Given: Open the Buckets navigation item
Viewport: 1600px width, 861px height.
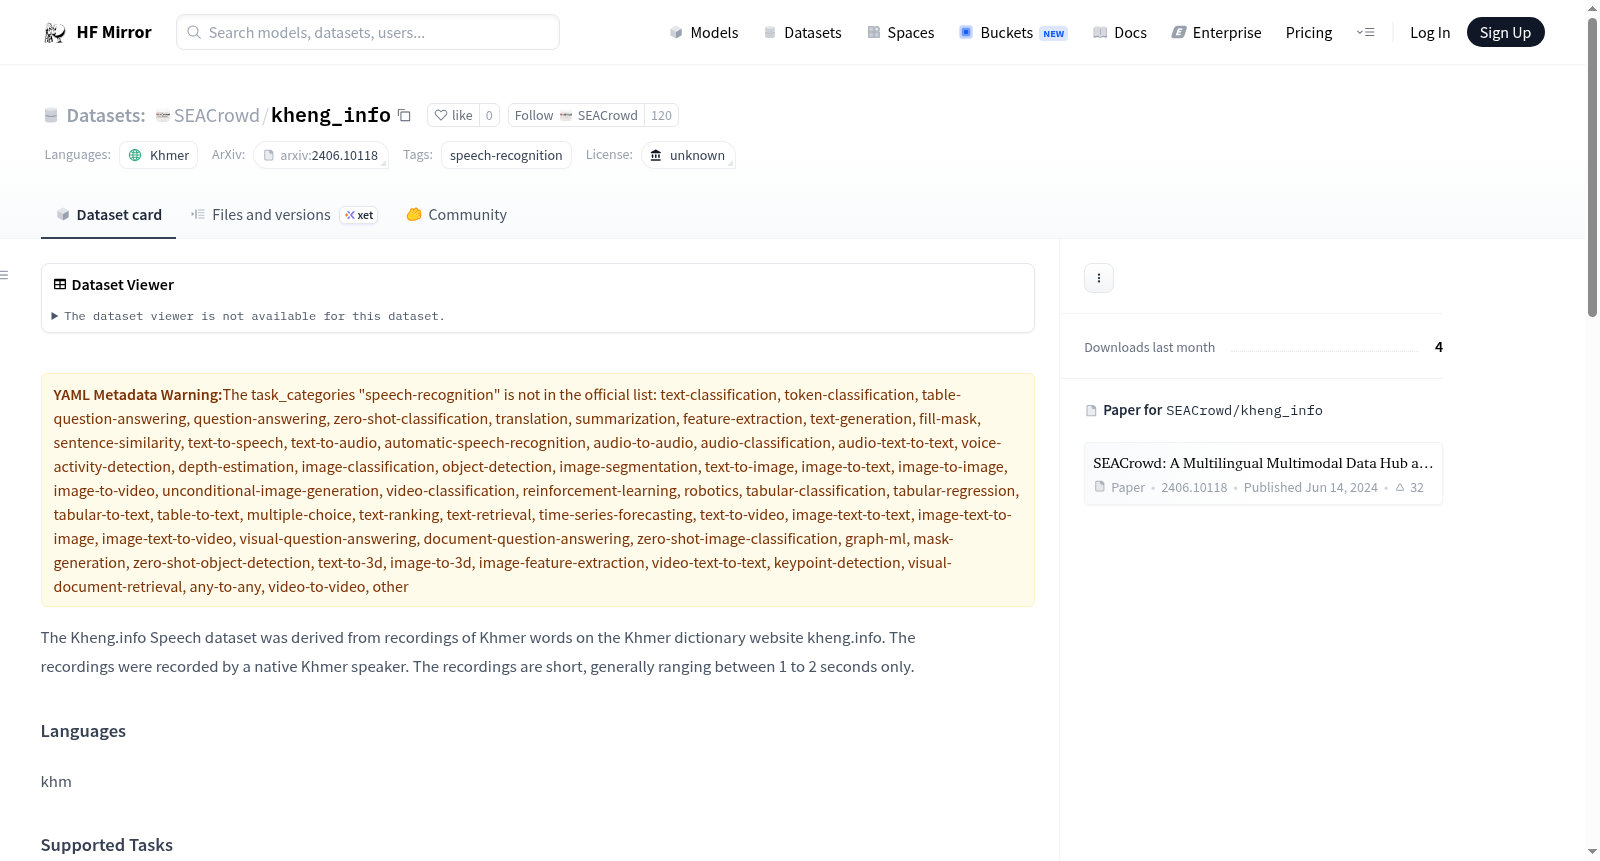Looking at the screenshot, I should point(1013,33).
